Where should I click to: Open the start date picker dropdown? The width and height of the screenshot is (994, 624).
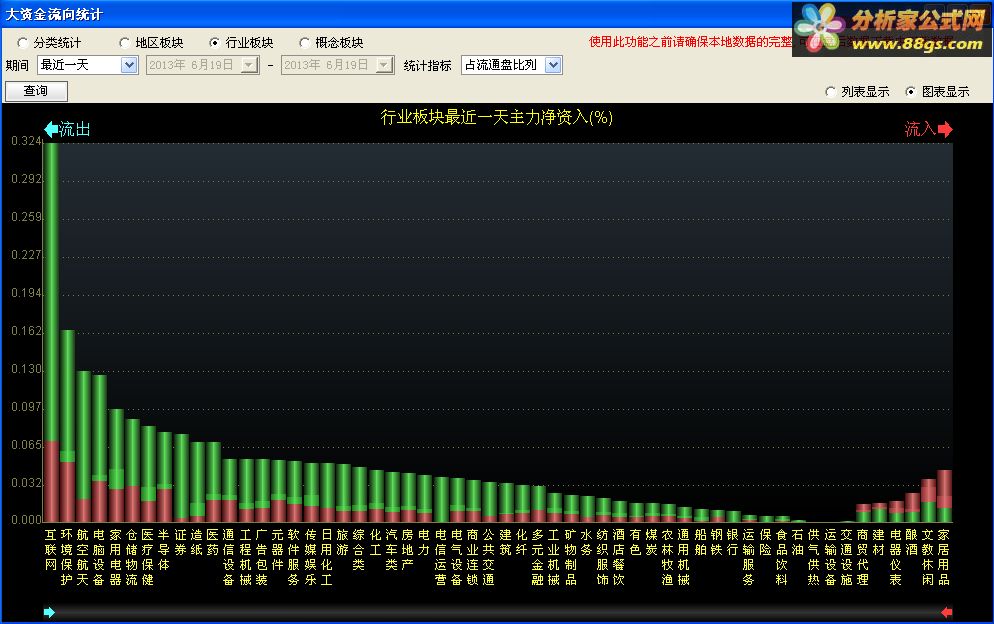coord(250,65)
